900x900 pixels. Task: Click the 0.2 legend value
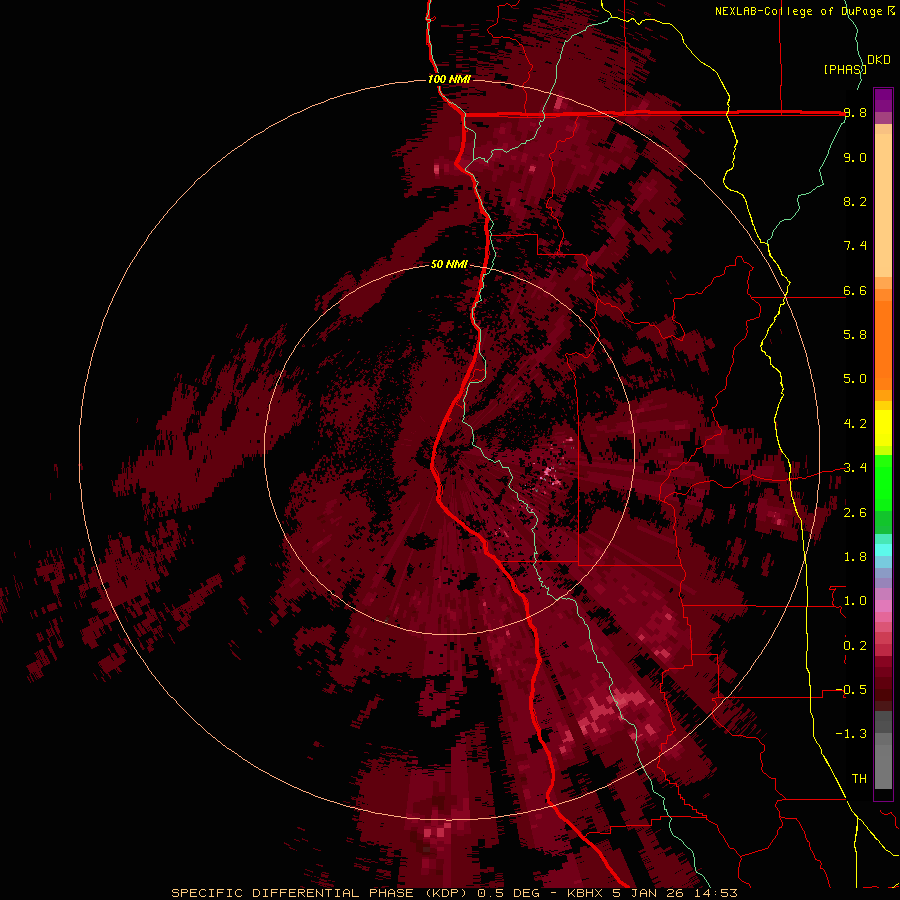point(855,646)
